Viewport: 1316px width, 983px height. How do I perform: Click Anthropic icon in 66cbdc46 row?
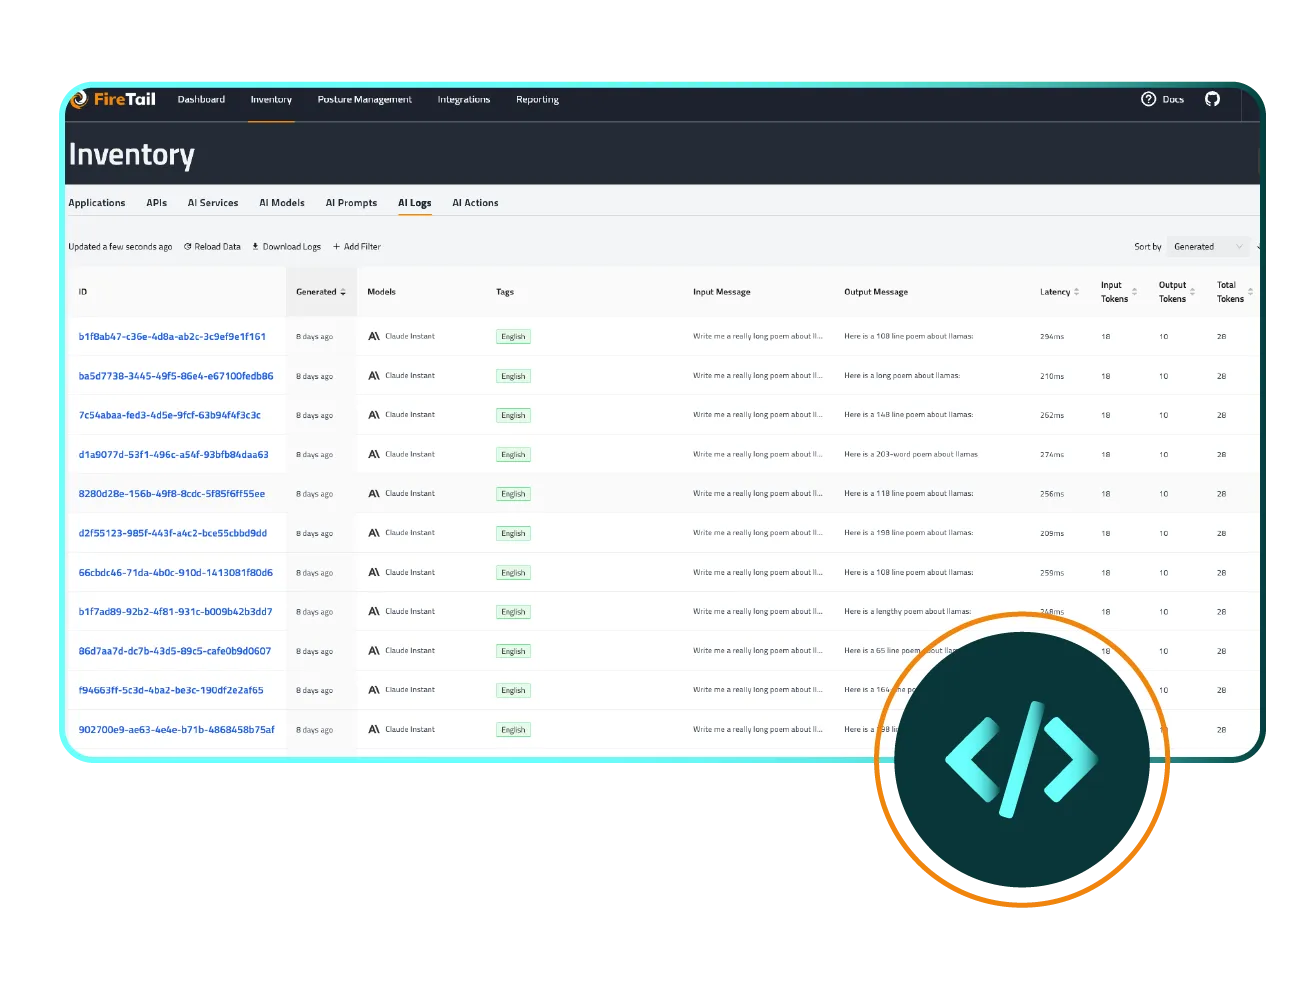(374, 573)
